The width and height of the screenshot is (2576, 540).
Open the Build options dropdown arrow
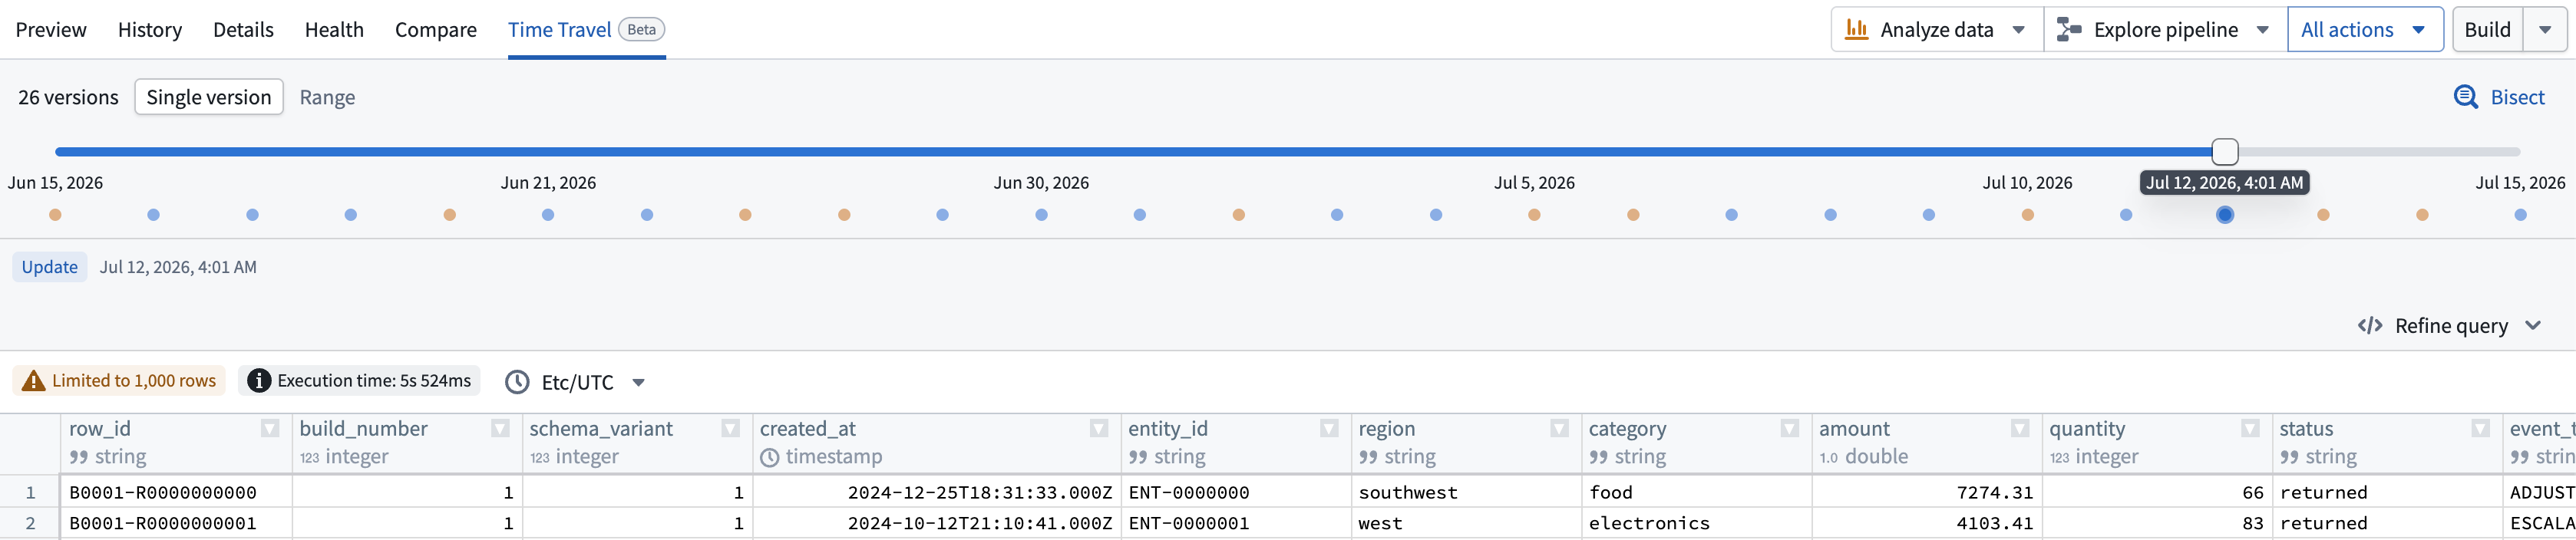(2546, 30)
